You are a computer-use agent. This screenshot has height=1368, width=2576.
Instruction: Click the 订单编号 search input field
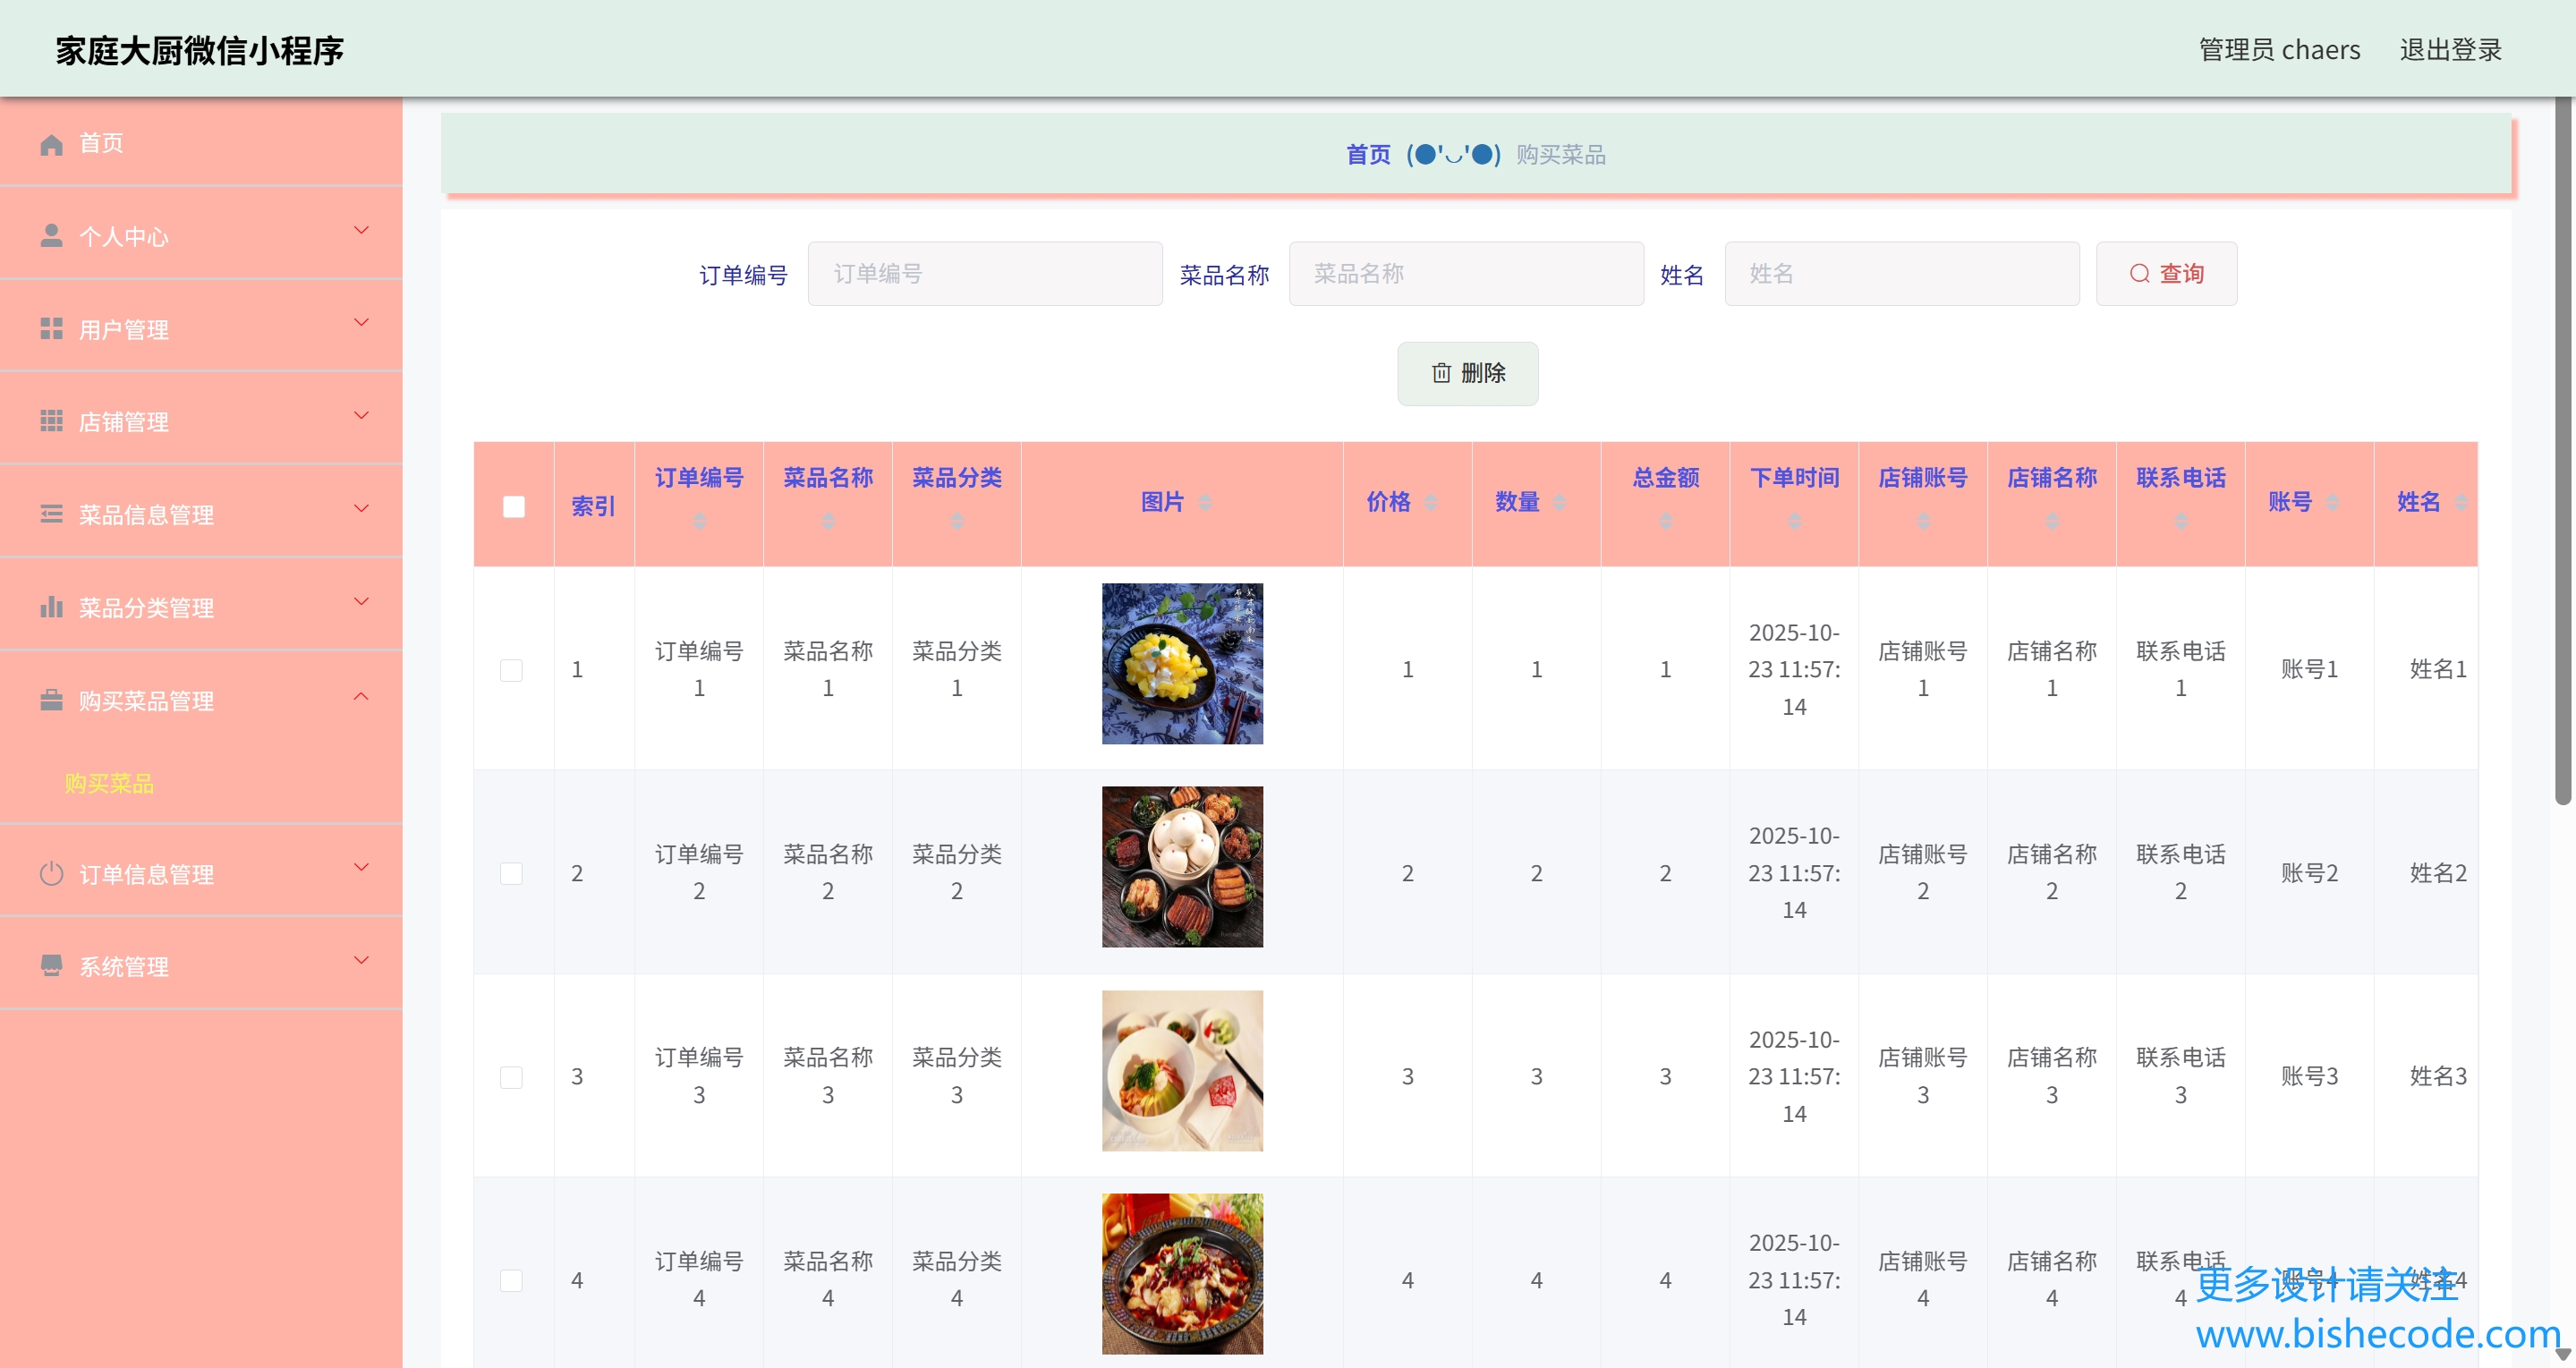pyautogui.click(x=985, y=274)
